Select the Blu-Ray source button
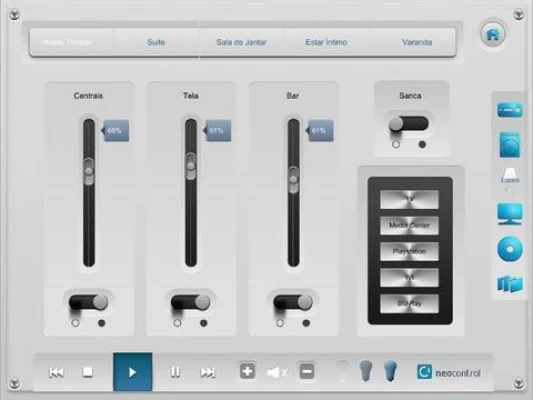Screen dimensions: 533x400 coord(409,303)
